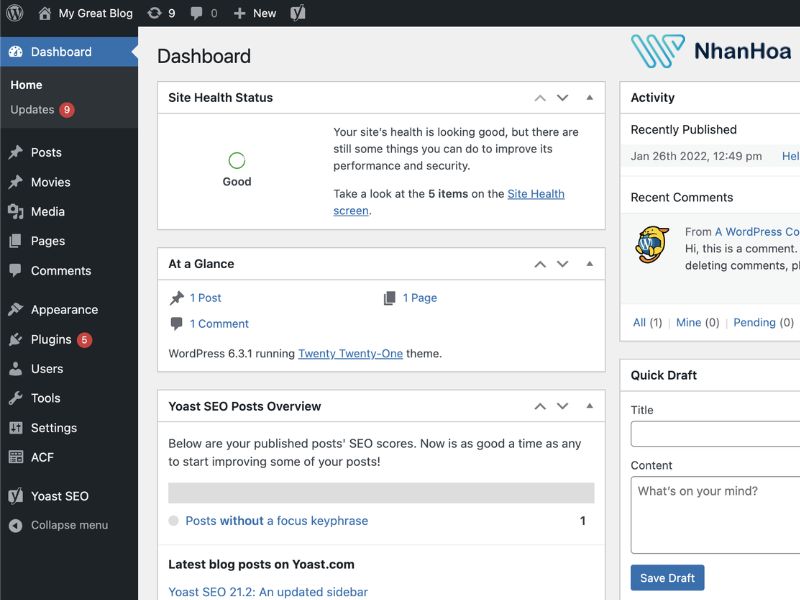Click the Wapuu commenter avatar
800x600 pixels.
point(652,244)
